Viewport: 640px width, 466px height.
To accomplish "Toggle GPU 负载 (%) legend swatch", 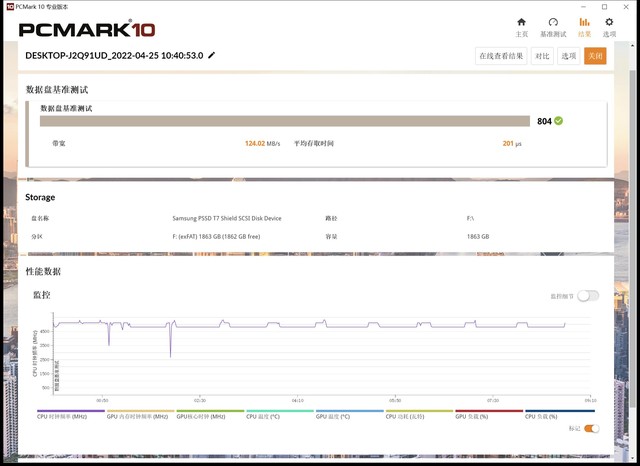I will coord(489,411).
